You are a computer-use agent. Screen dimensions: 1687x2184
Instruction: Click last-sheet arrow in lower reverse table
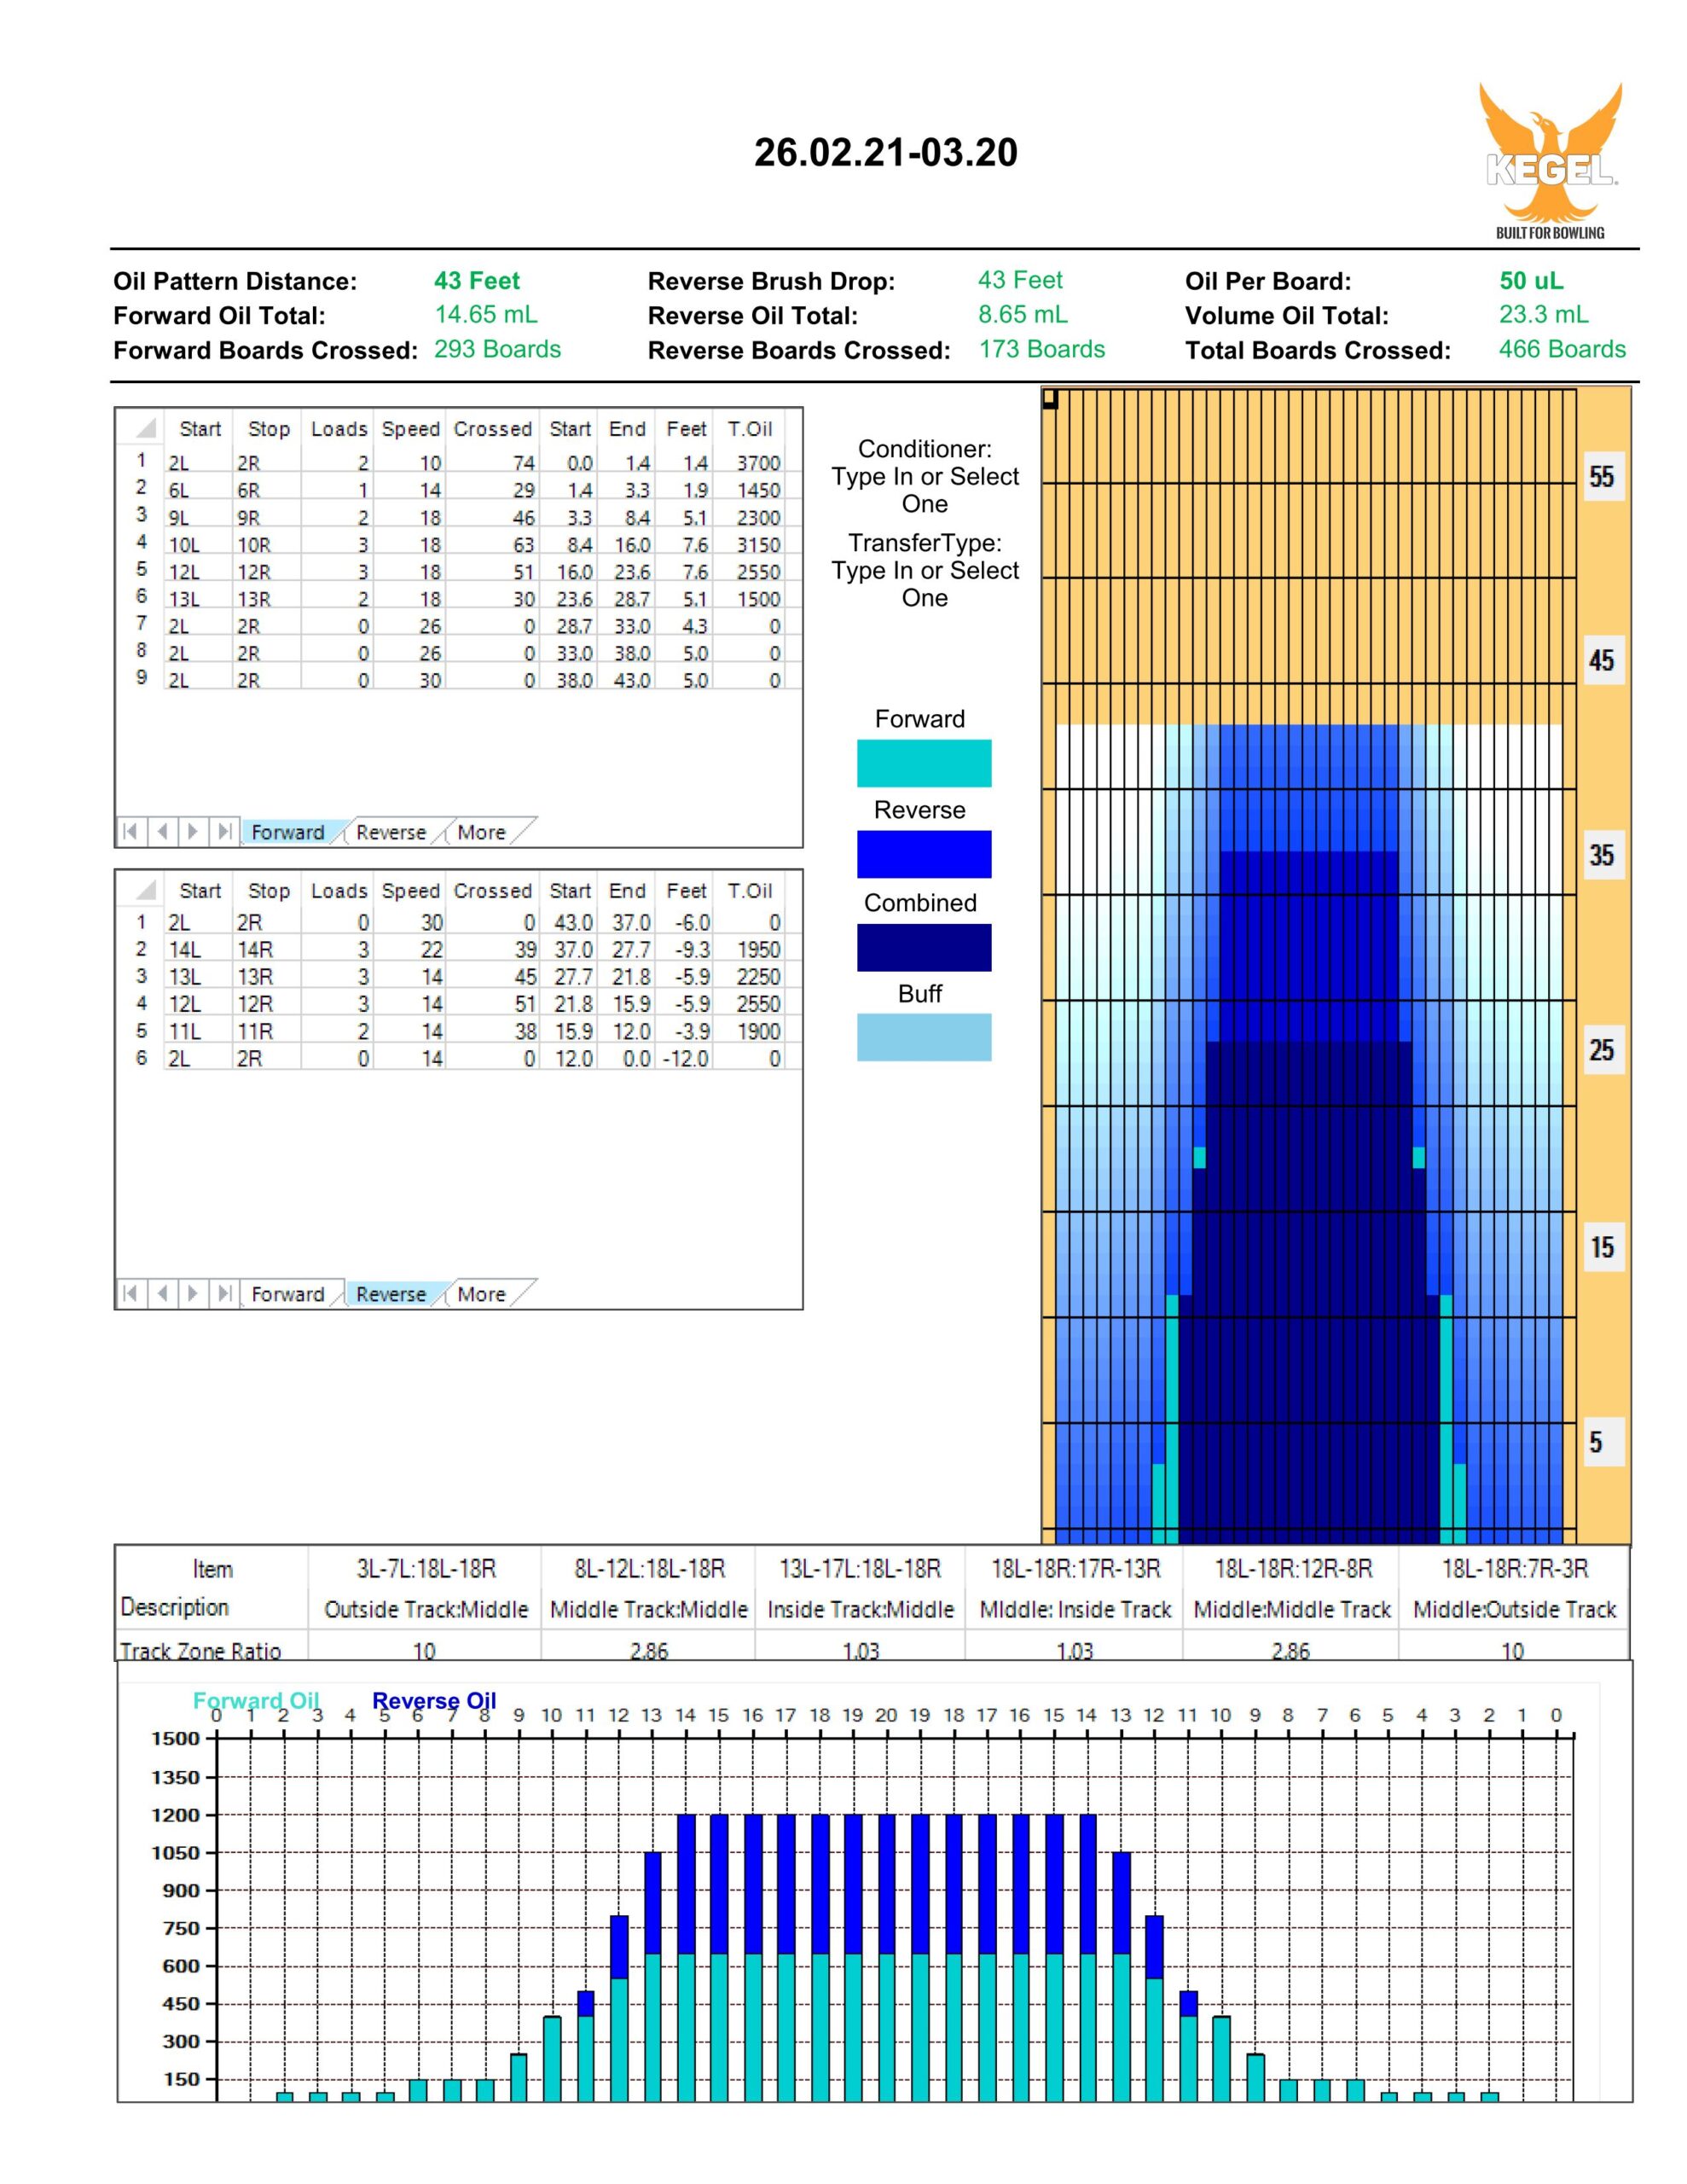click(225, 1293)
